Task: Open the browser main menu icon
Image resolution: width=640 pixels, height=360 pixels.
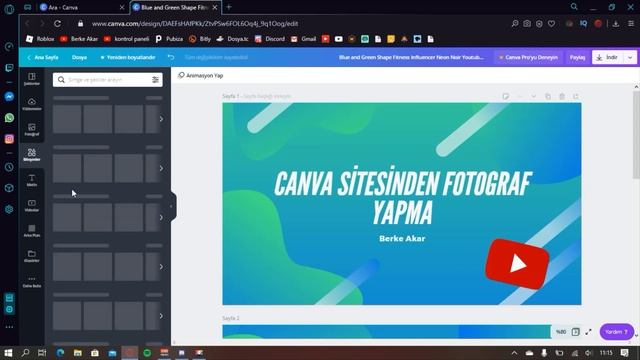Action: point(631,24)
